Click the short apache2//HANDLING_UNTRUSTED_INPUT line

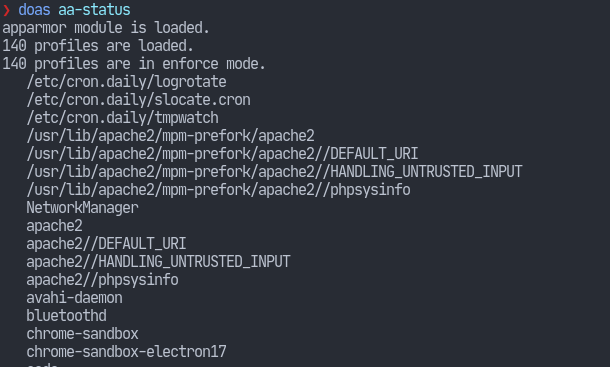[158, 262]
